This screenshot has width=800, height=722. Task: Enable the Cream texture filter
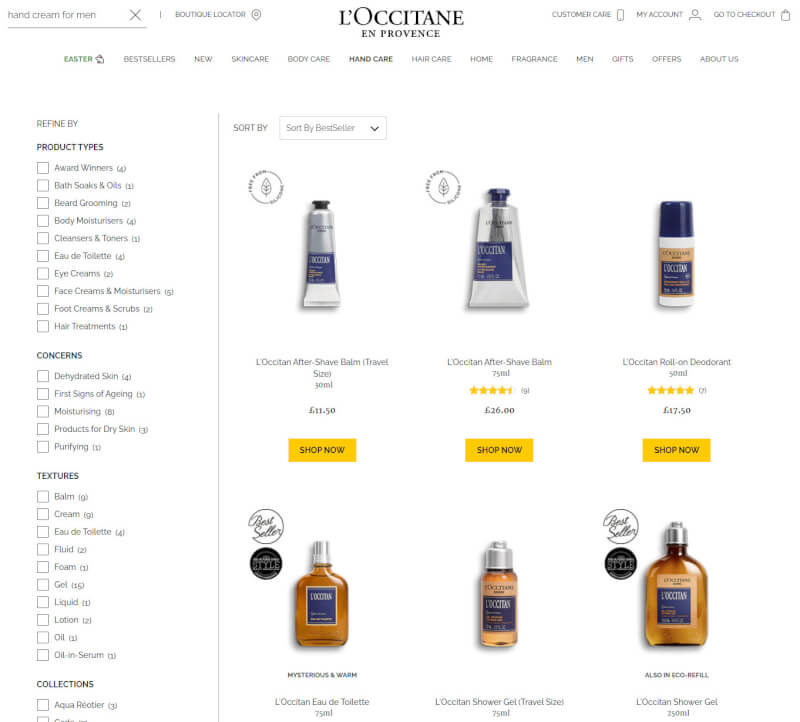click(x=43, y=514)
